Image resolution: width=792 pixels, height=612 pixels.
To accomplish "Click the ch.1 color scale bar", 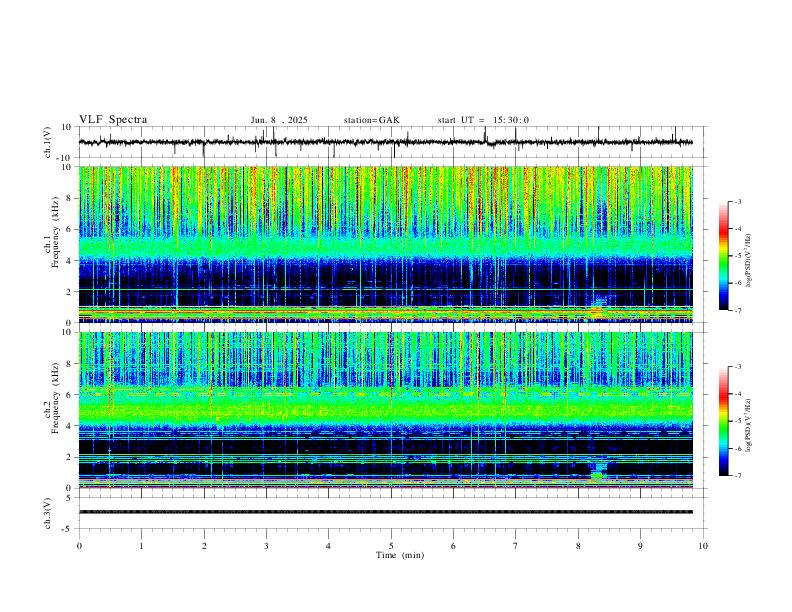I will tap(724, 256).
